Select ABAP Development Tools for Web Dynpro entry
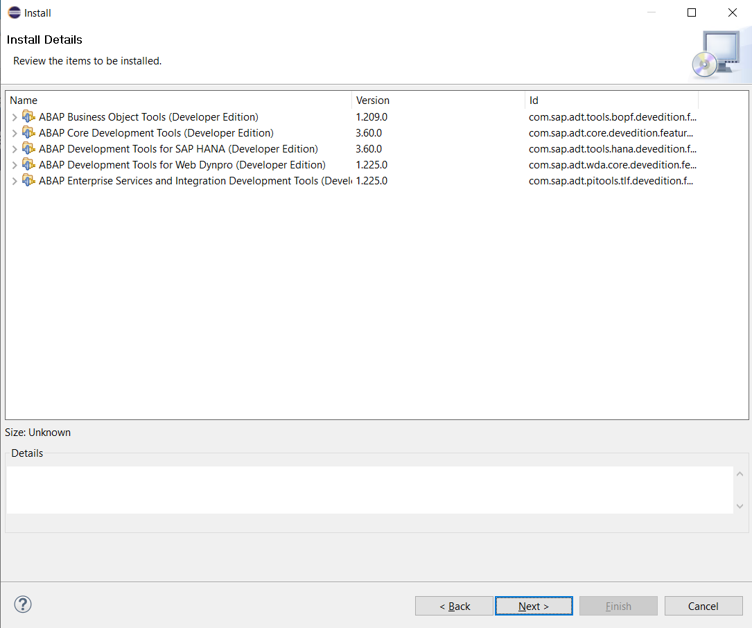 click(182, 165)
